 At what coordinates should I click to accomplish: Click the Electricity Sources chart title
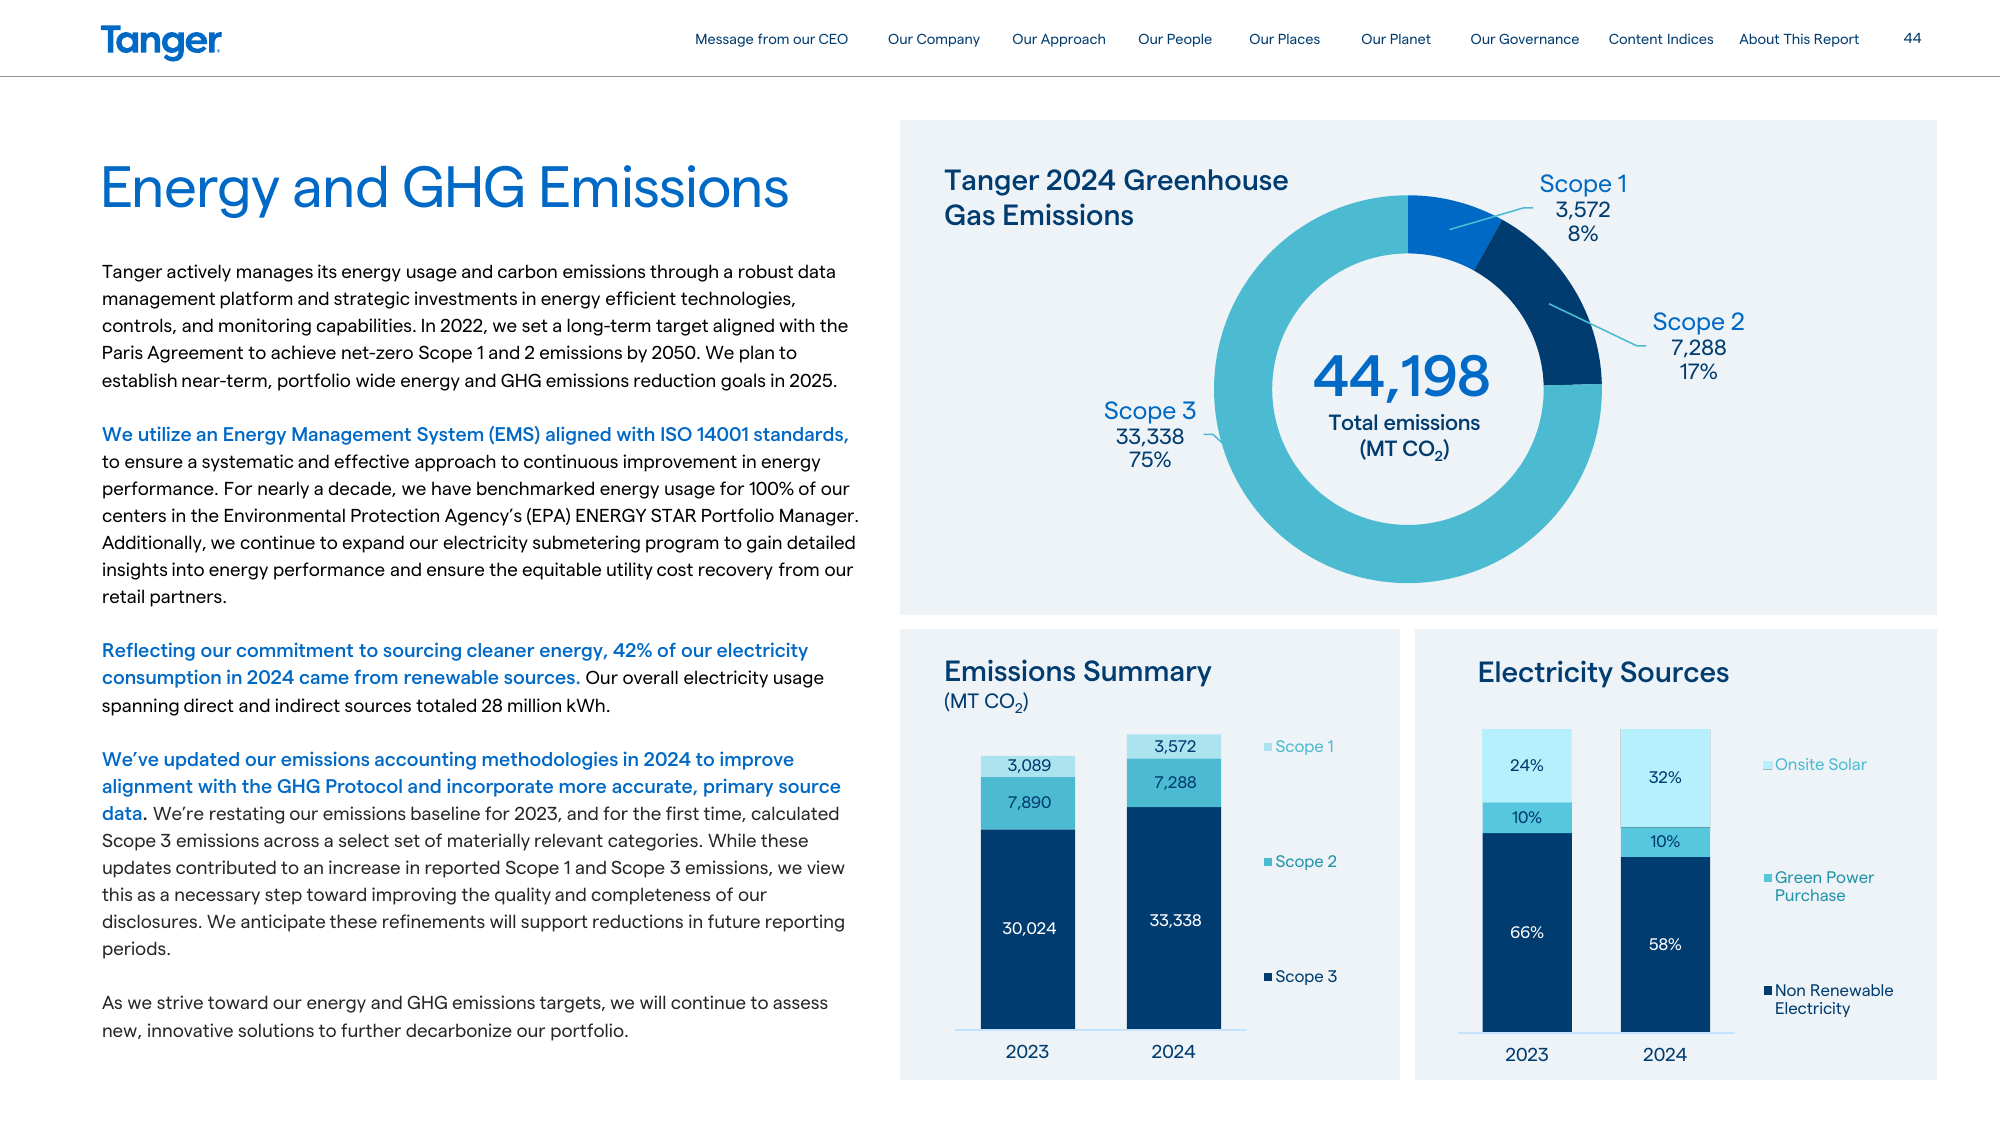tap(1603, 673)
